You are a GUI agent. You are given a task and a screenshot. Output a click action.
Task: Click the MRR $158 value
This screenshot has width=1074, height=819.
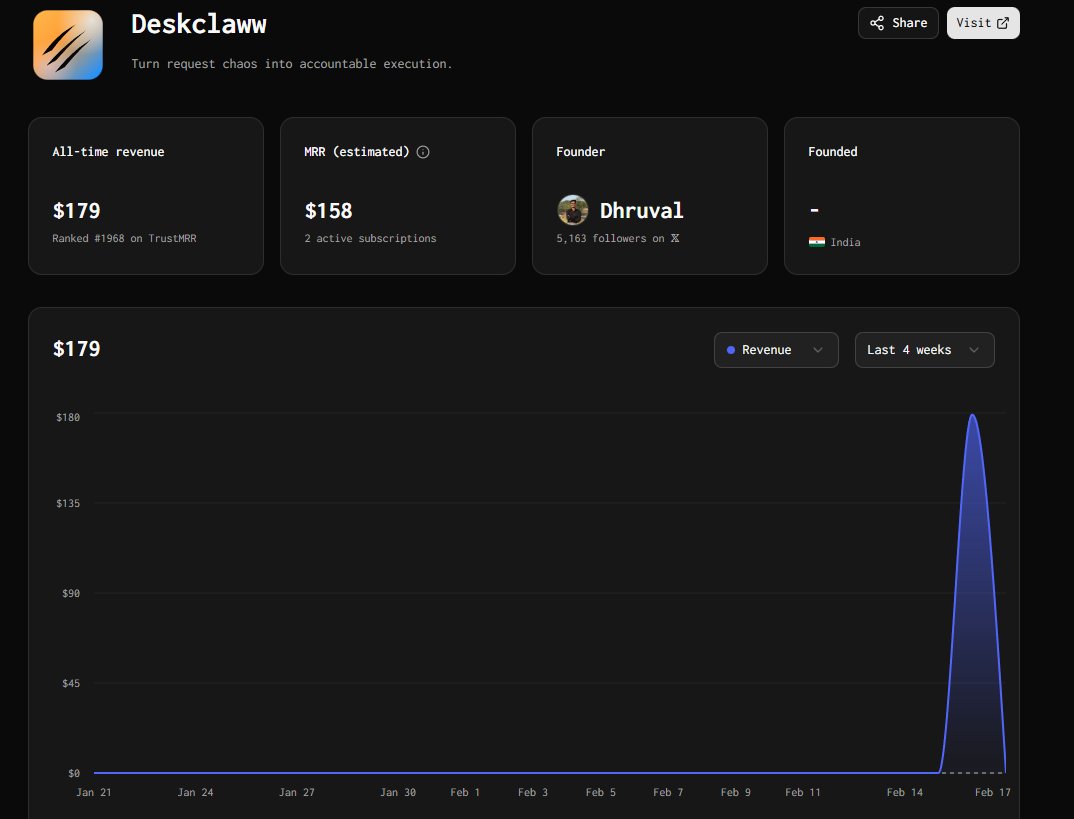[328, 211]
